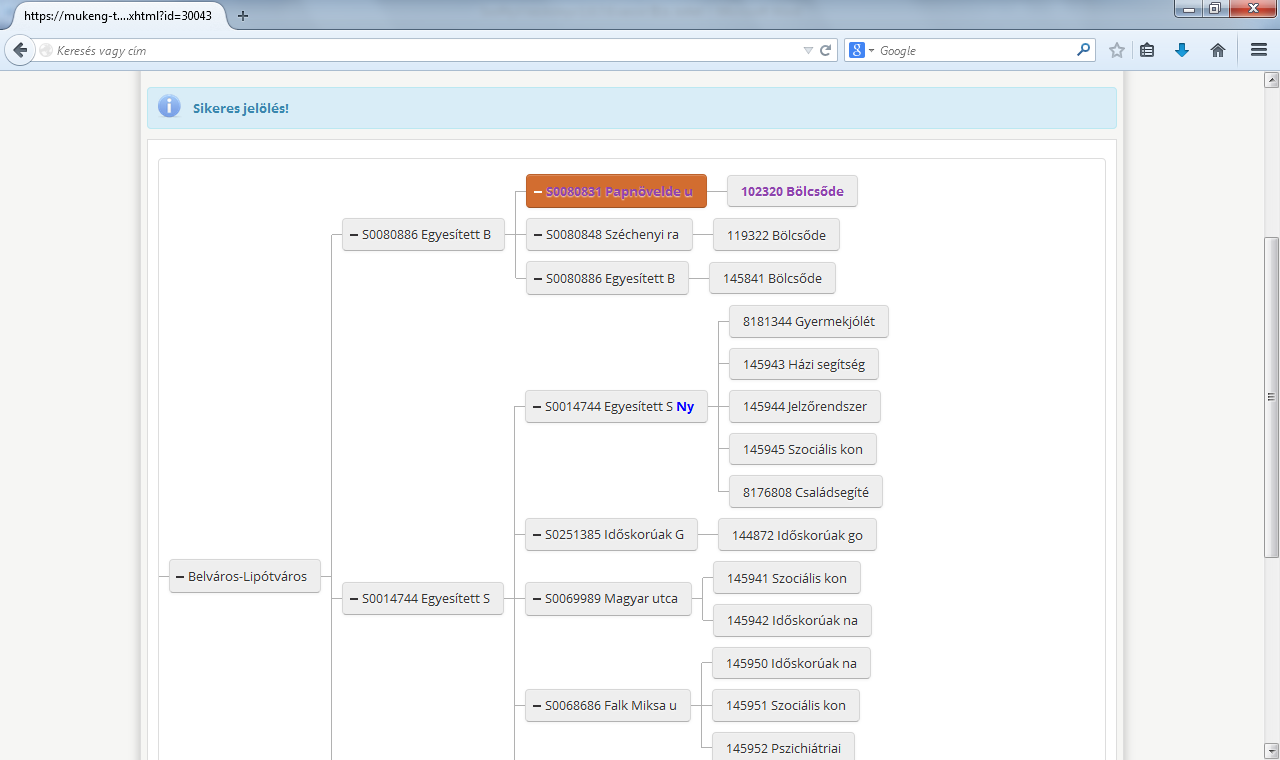Collapse highlighted S0080831 Papnövelde u node
The height and width of the screenshot is (760, 1280).
click(538, 191)
